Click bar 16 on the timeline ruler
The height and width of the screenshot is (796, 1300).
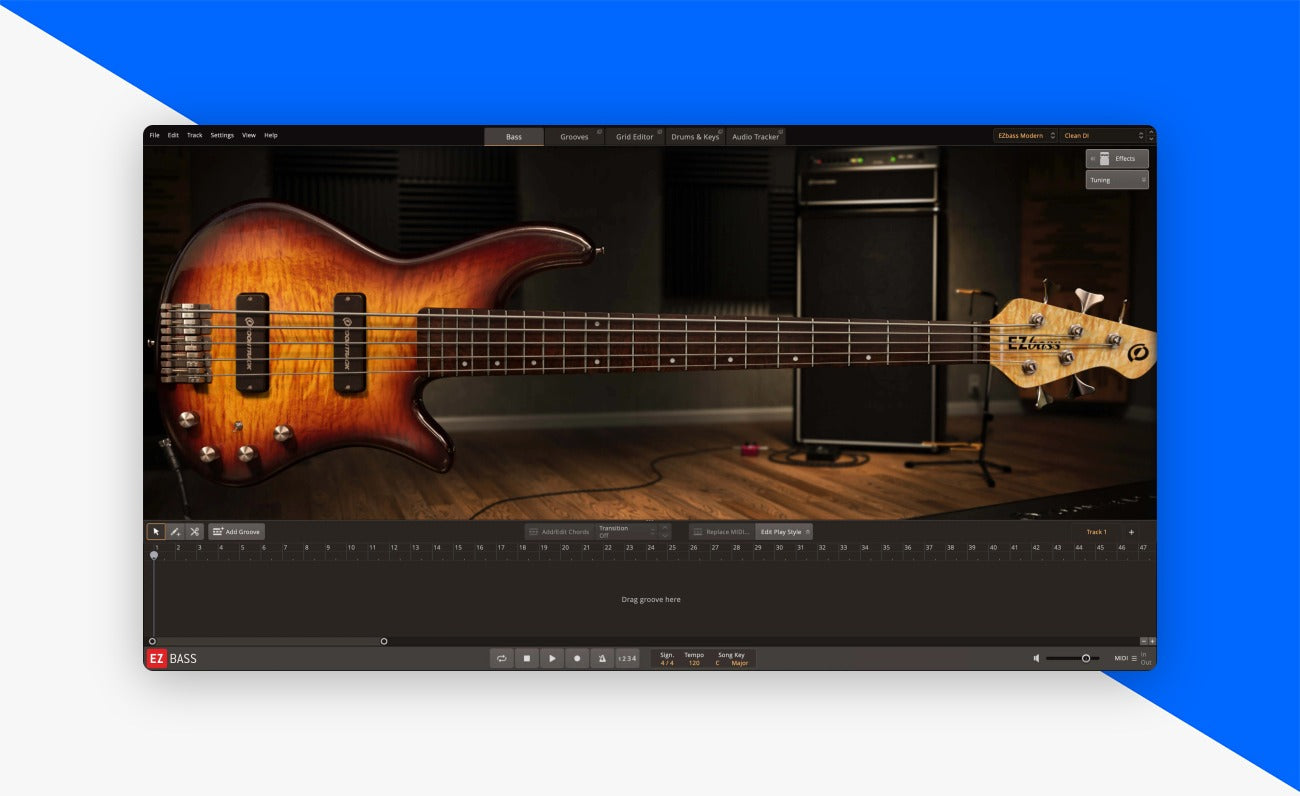[479, 548]
